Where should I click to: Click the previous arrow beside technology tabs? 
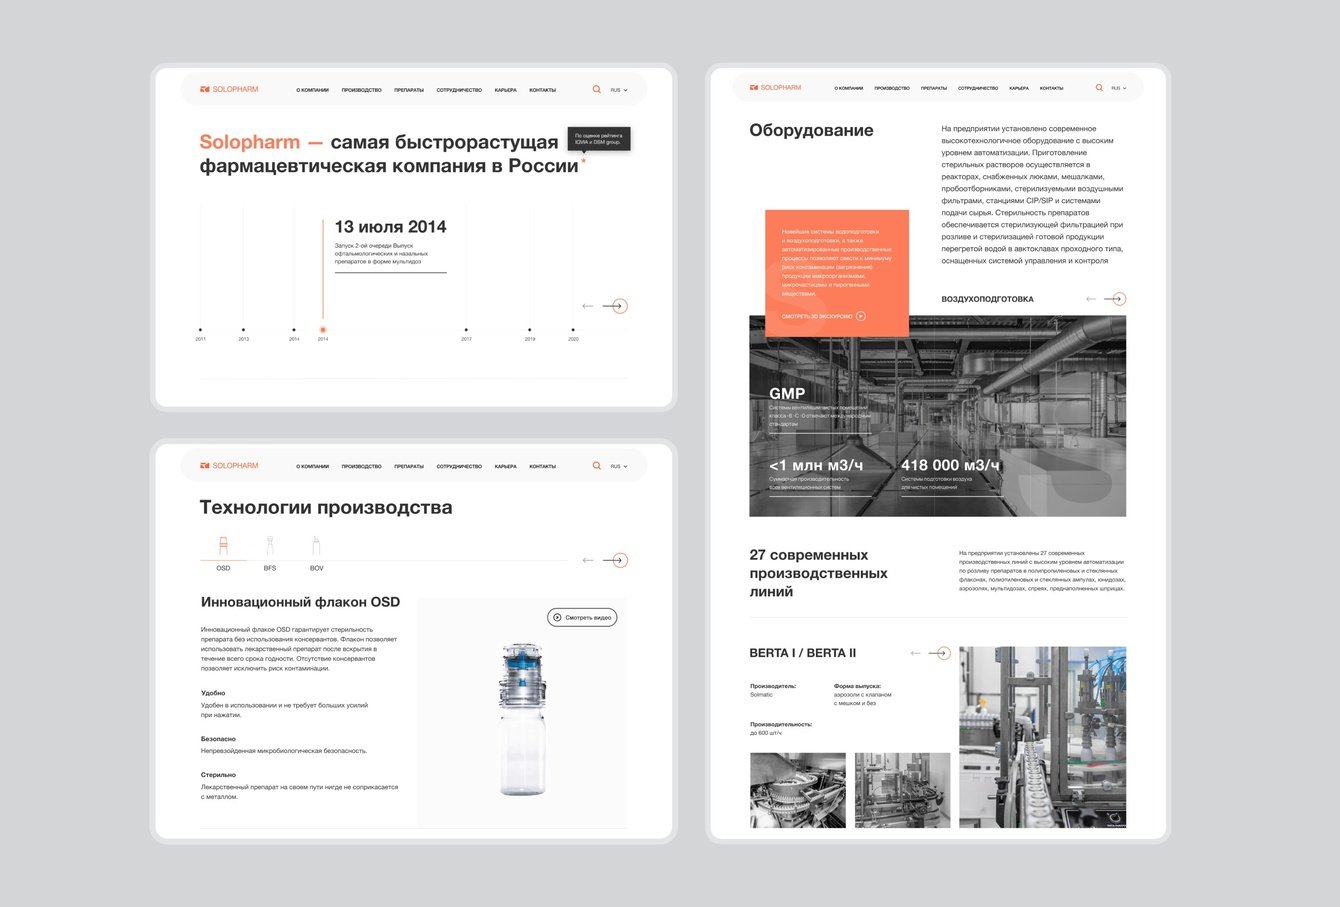click(x=588, y=560)
